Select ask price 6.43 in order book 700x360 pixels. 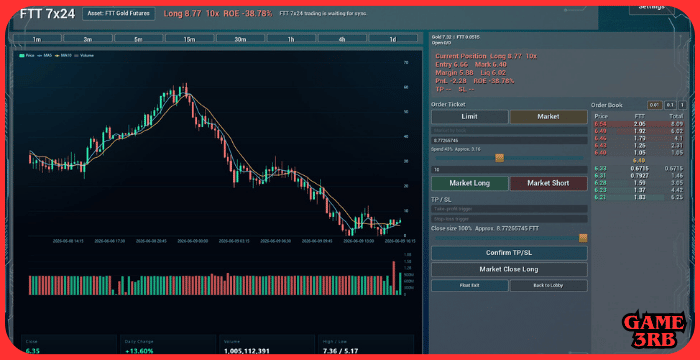pos(600,145)
